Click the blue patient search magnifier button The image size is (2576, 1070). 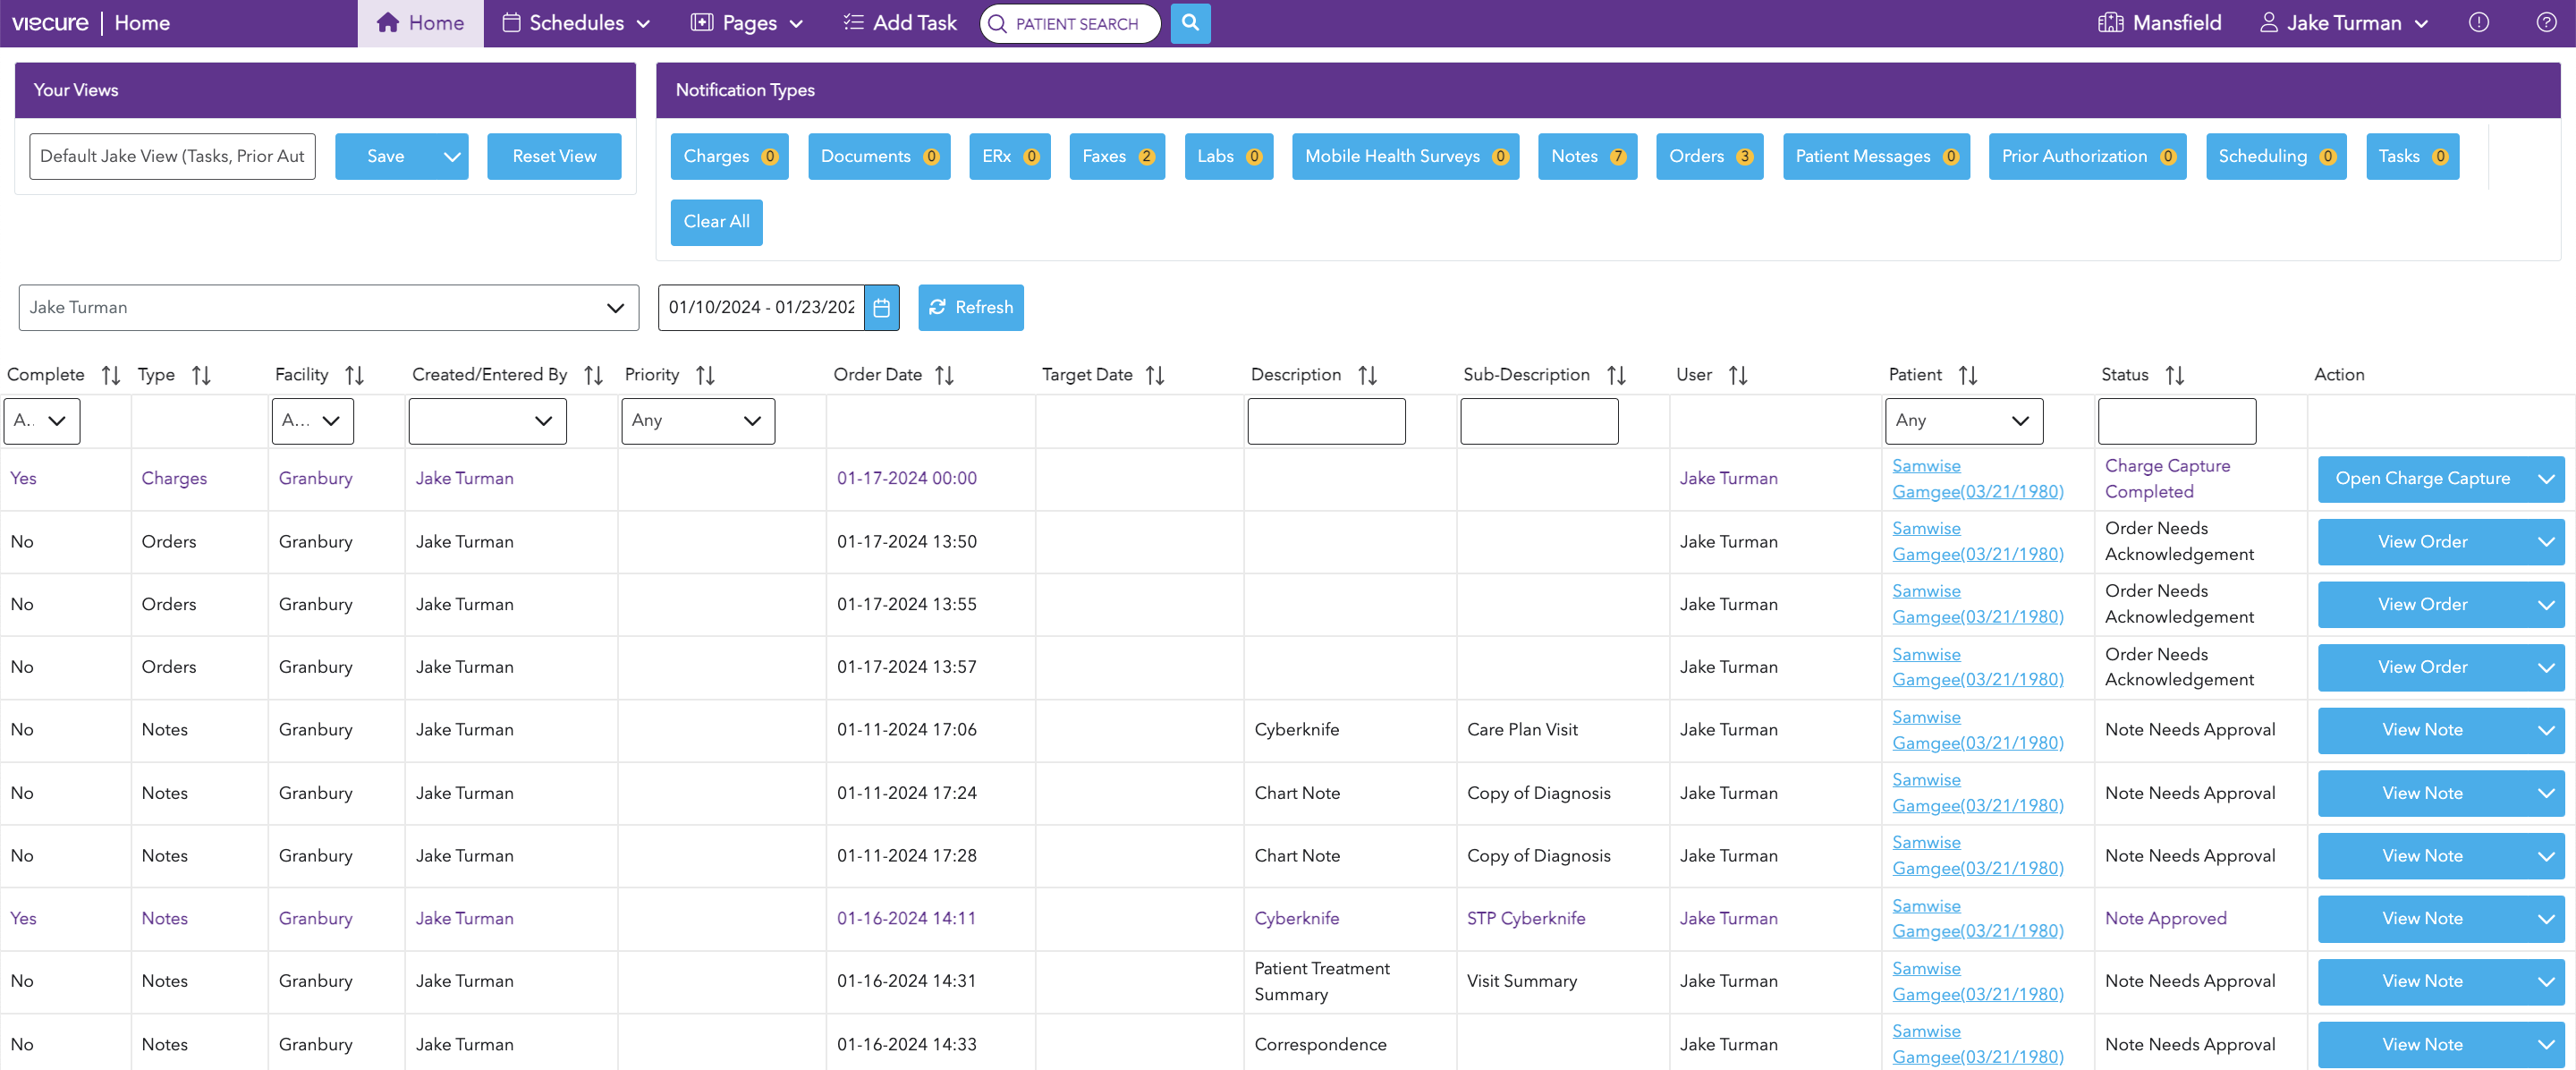point(1190,23)
